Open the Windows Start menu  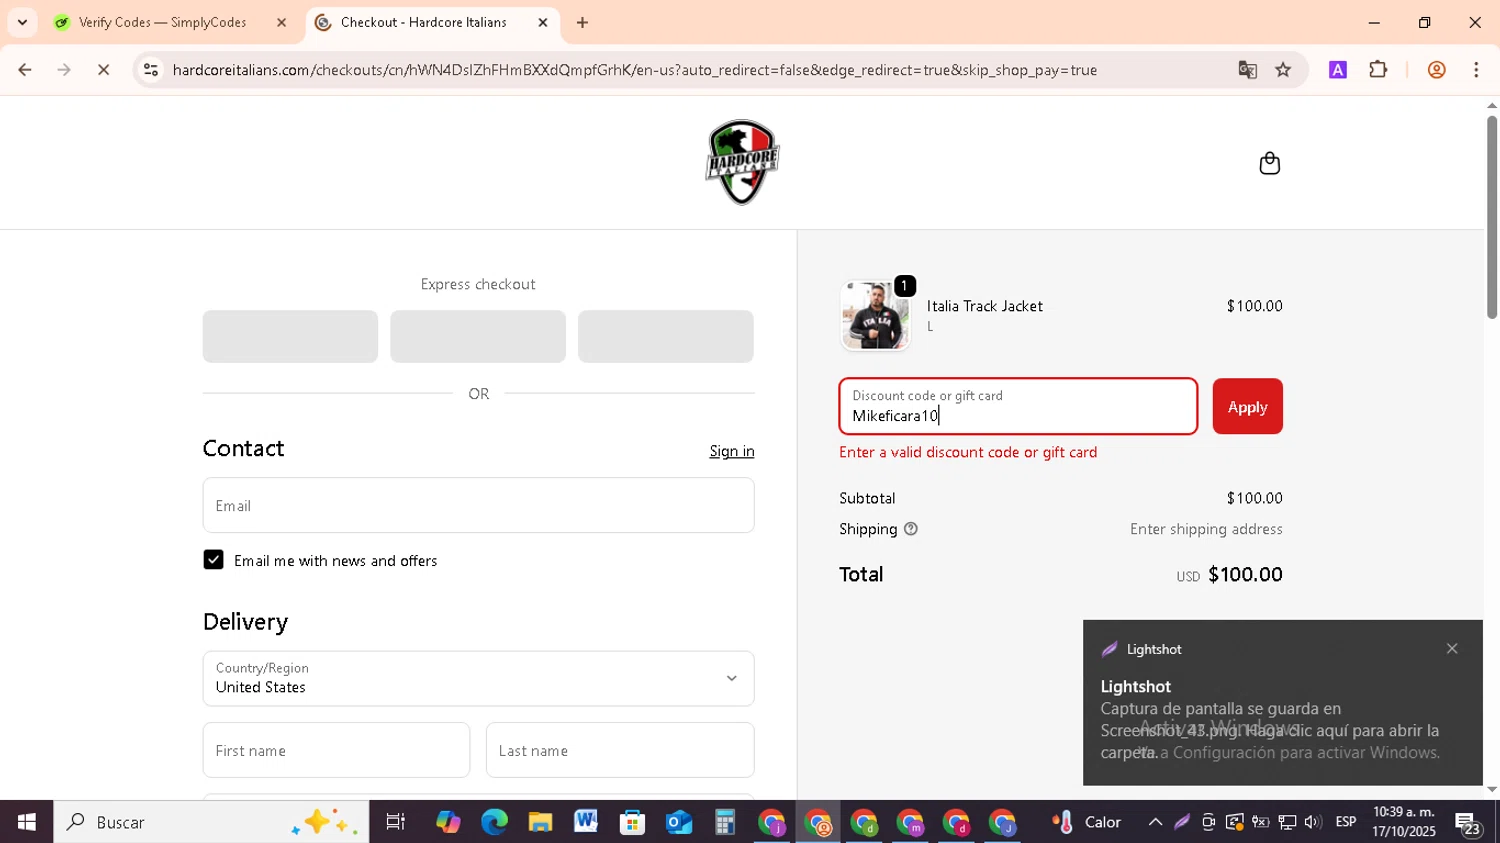coord(26,822)
